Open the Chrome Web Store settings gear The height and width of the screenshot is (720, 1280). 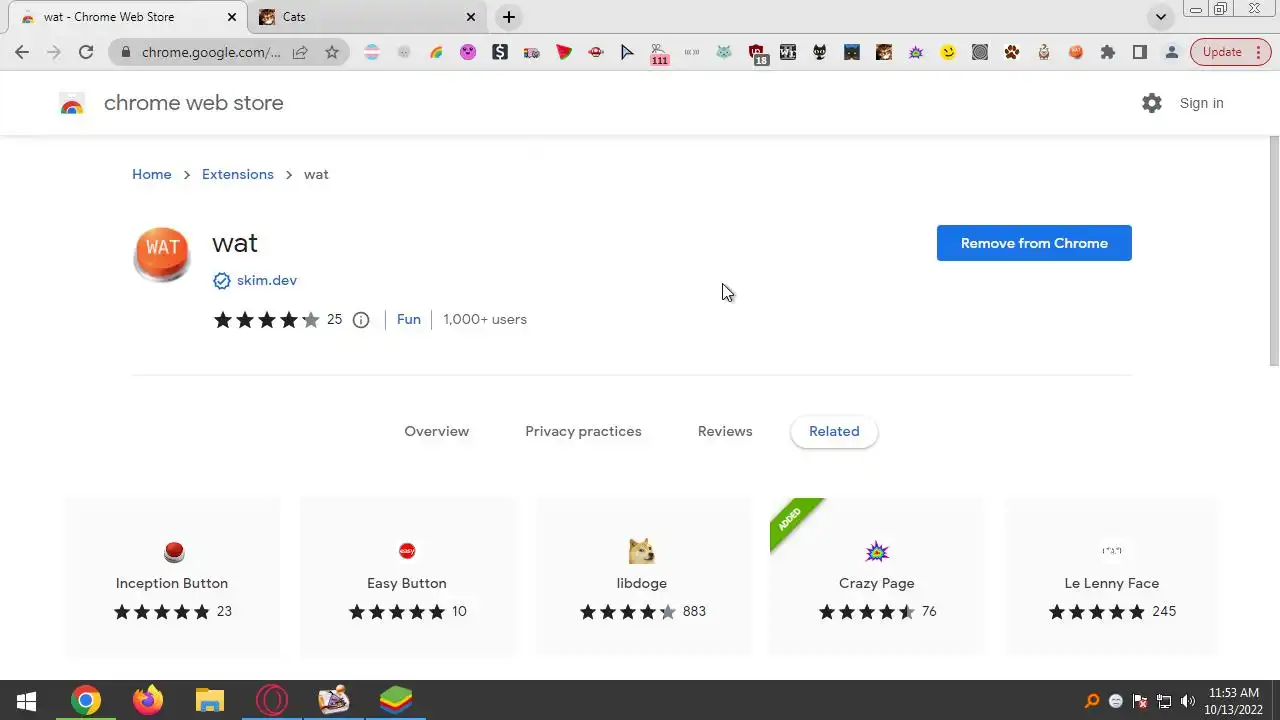1152,103
